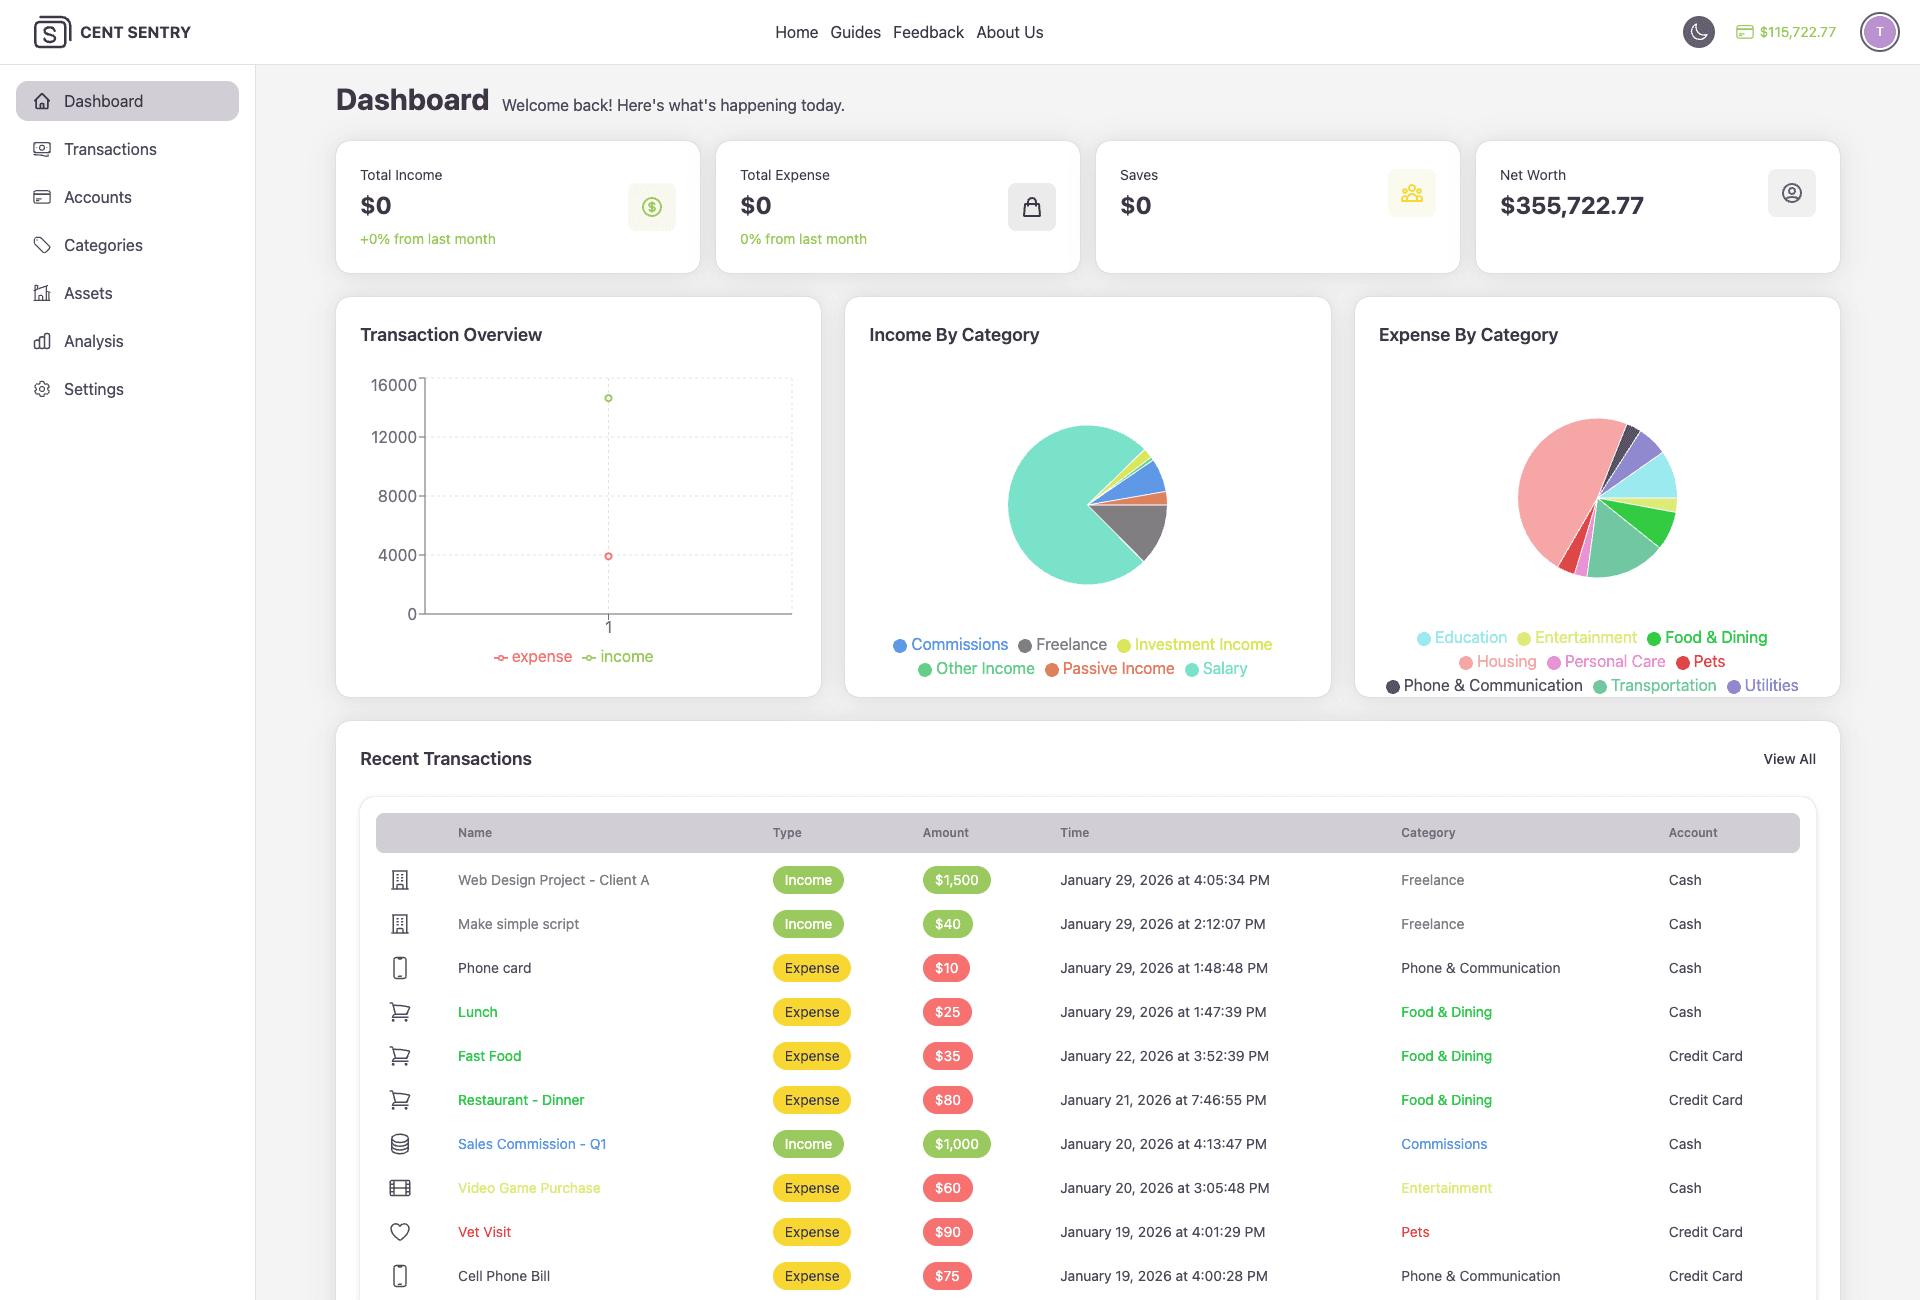The width and height of the screenshot is (1920, 1300).
Task: Click the Total Income dollar icon
Action: coord(652,207)
